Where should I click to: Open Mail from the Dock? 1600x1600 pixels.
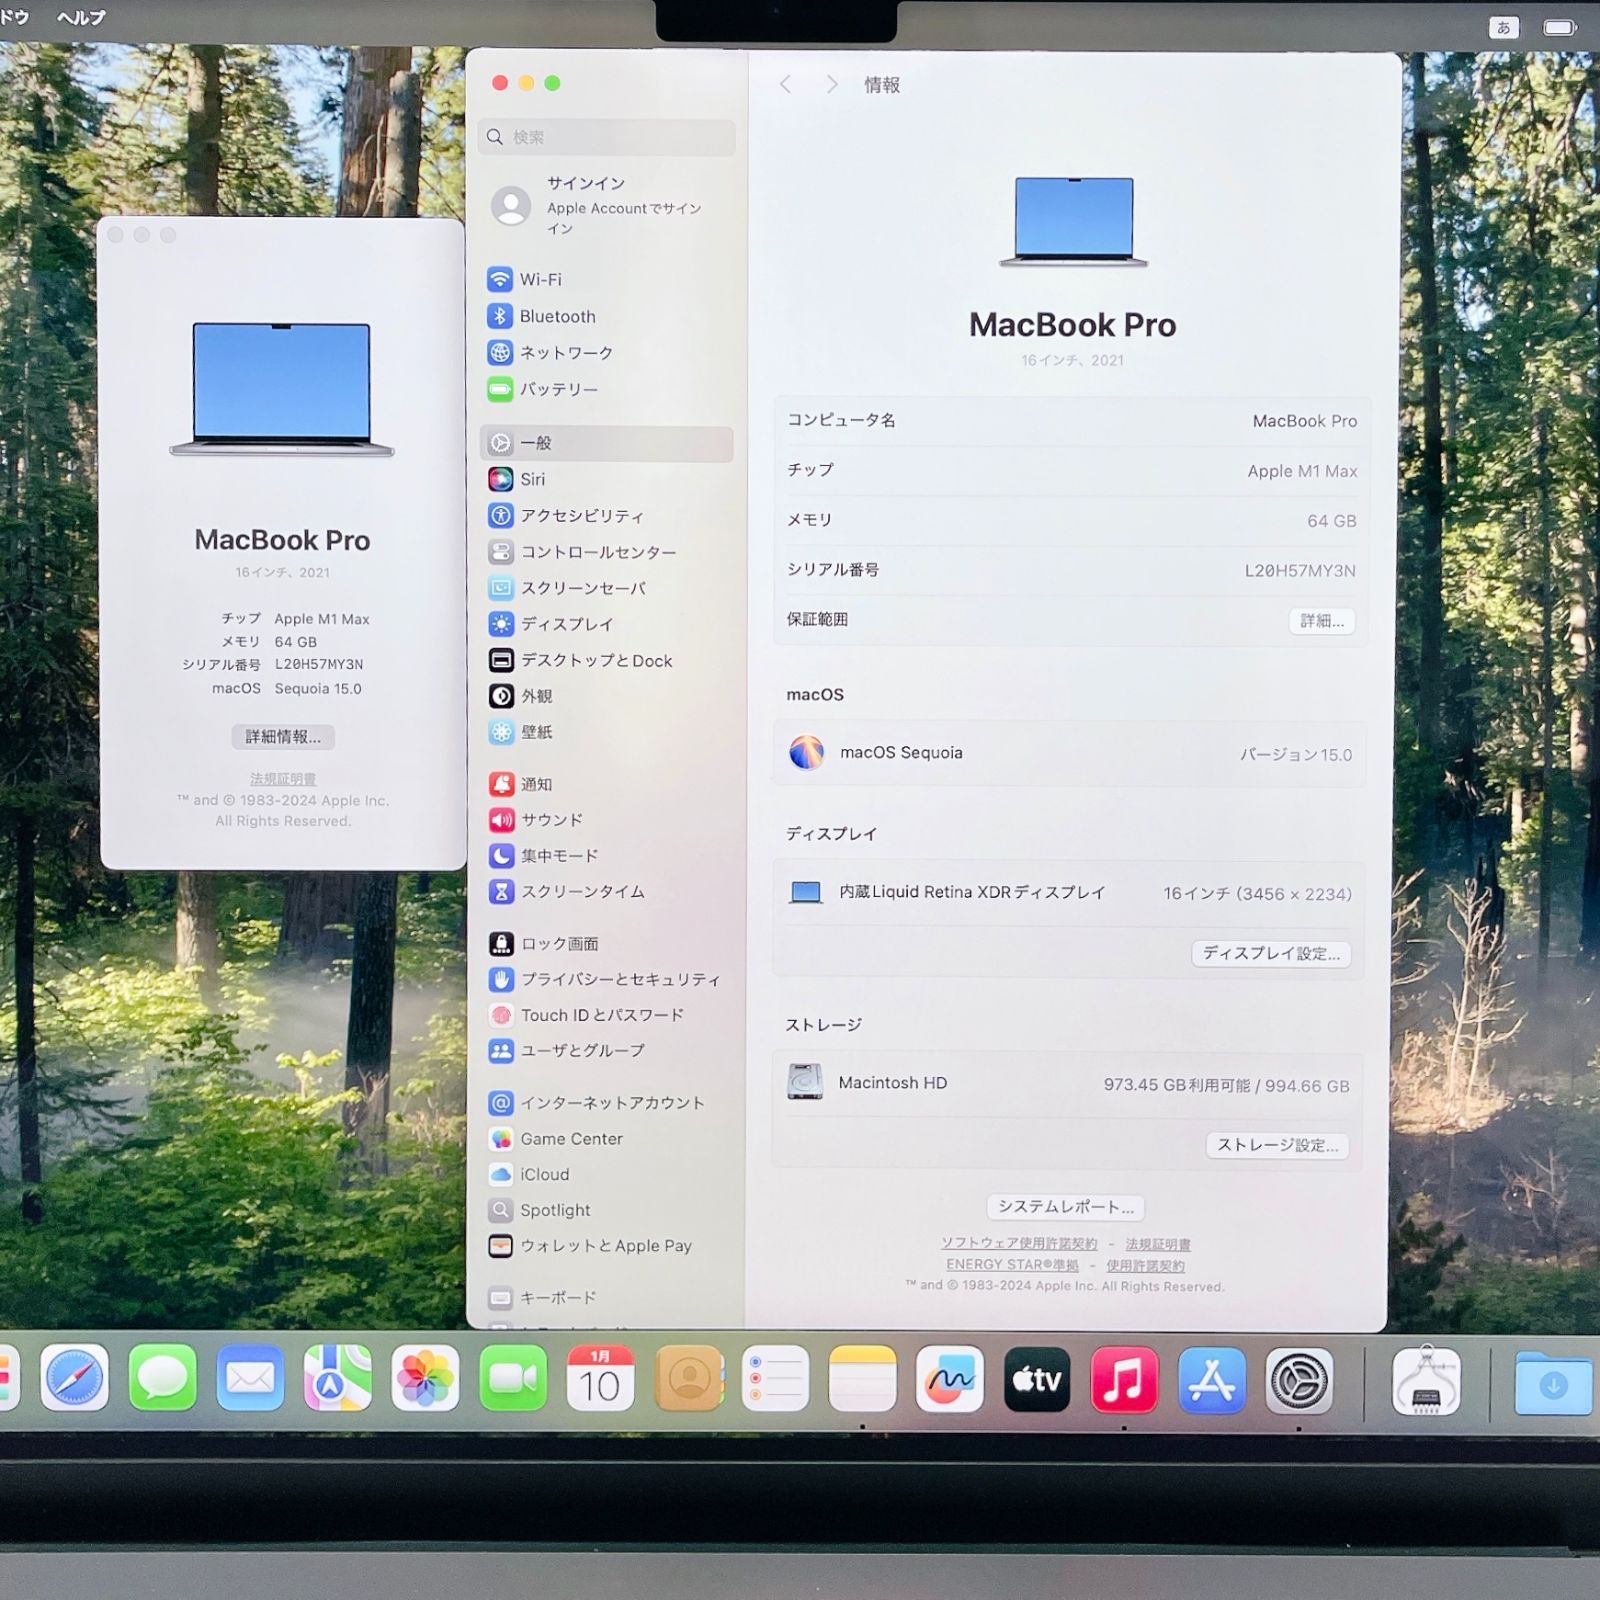point(250,1379)
